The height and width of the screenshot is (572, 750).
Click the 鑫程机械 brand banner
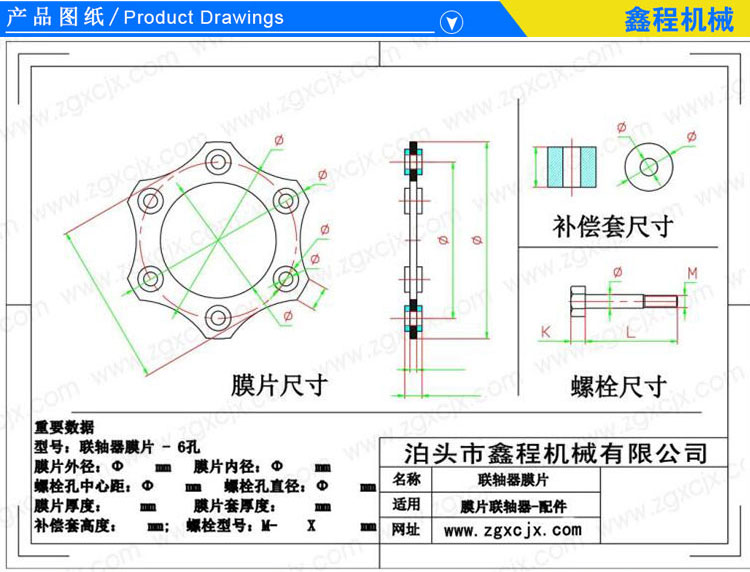click(663, 19)
